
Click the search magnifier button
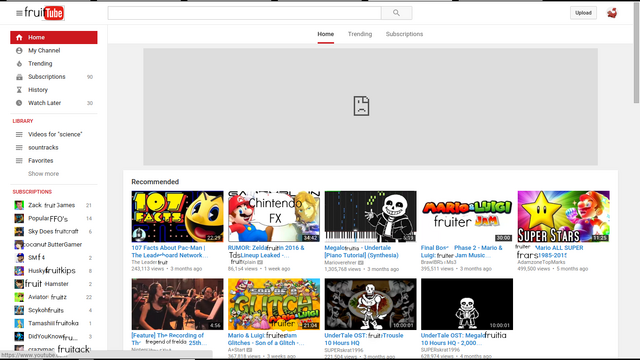click(x=396, y=13)
